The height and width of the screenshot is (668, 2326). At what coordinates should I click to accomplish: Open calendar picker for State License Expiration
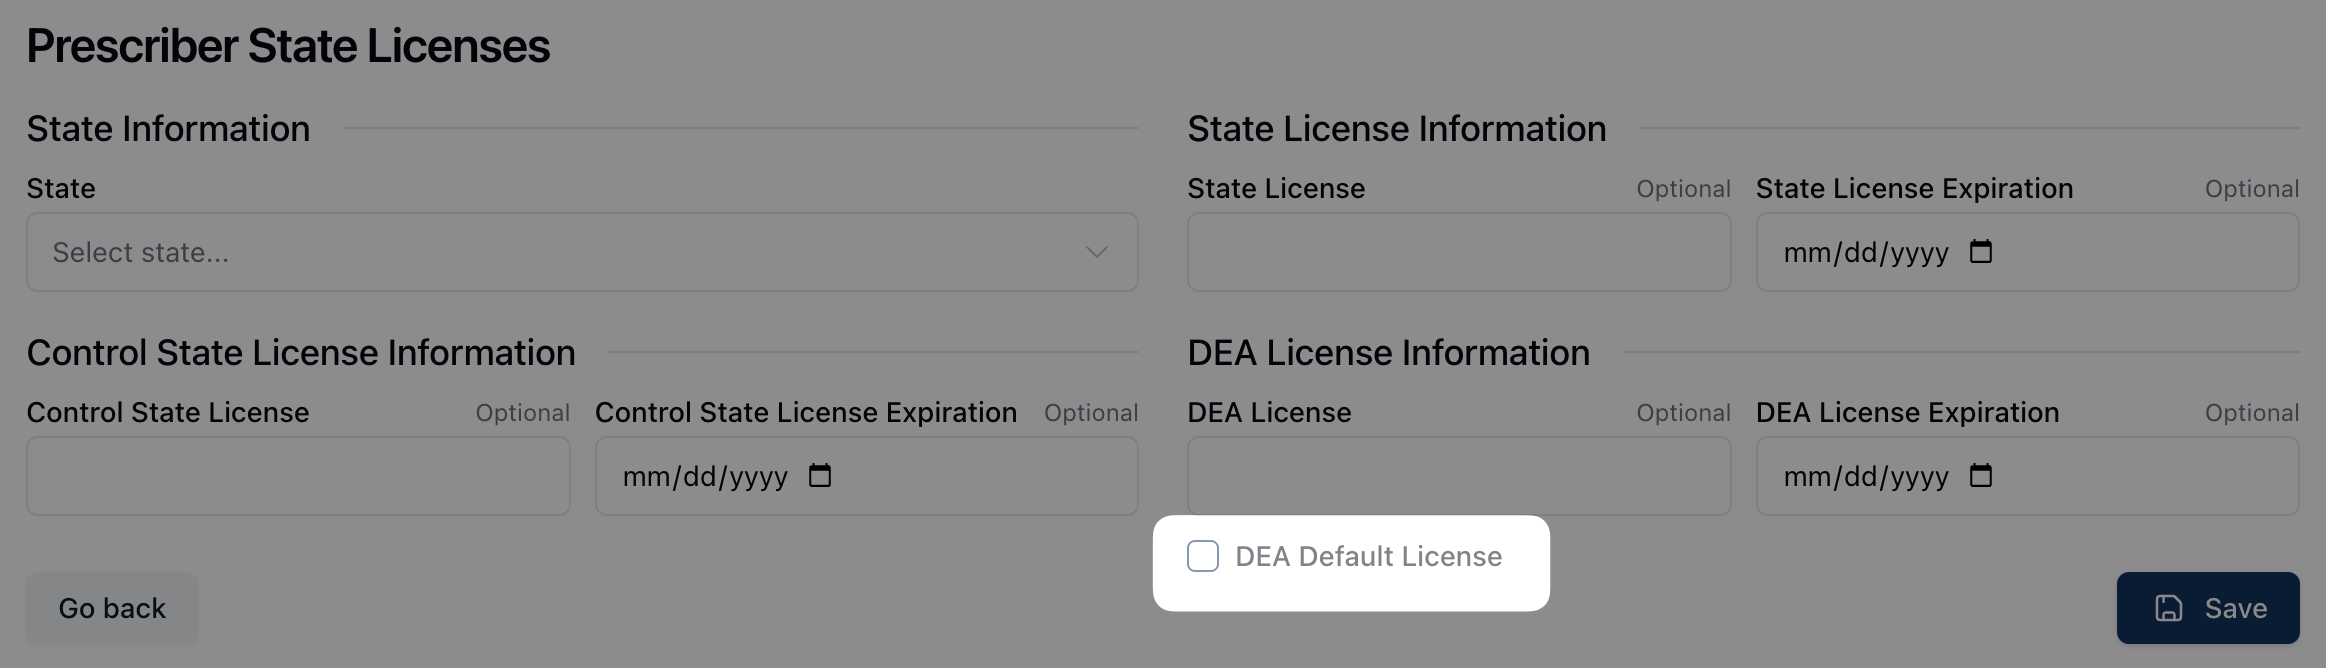click(x=1980, y=252)
